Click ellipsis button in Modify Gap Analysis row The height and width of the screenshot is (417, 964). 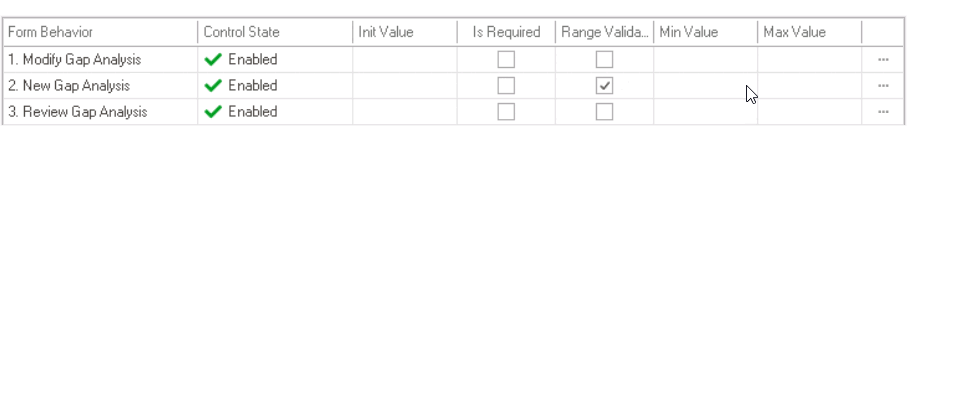tap(883, 60)
